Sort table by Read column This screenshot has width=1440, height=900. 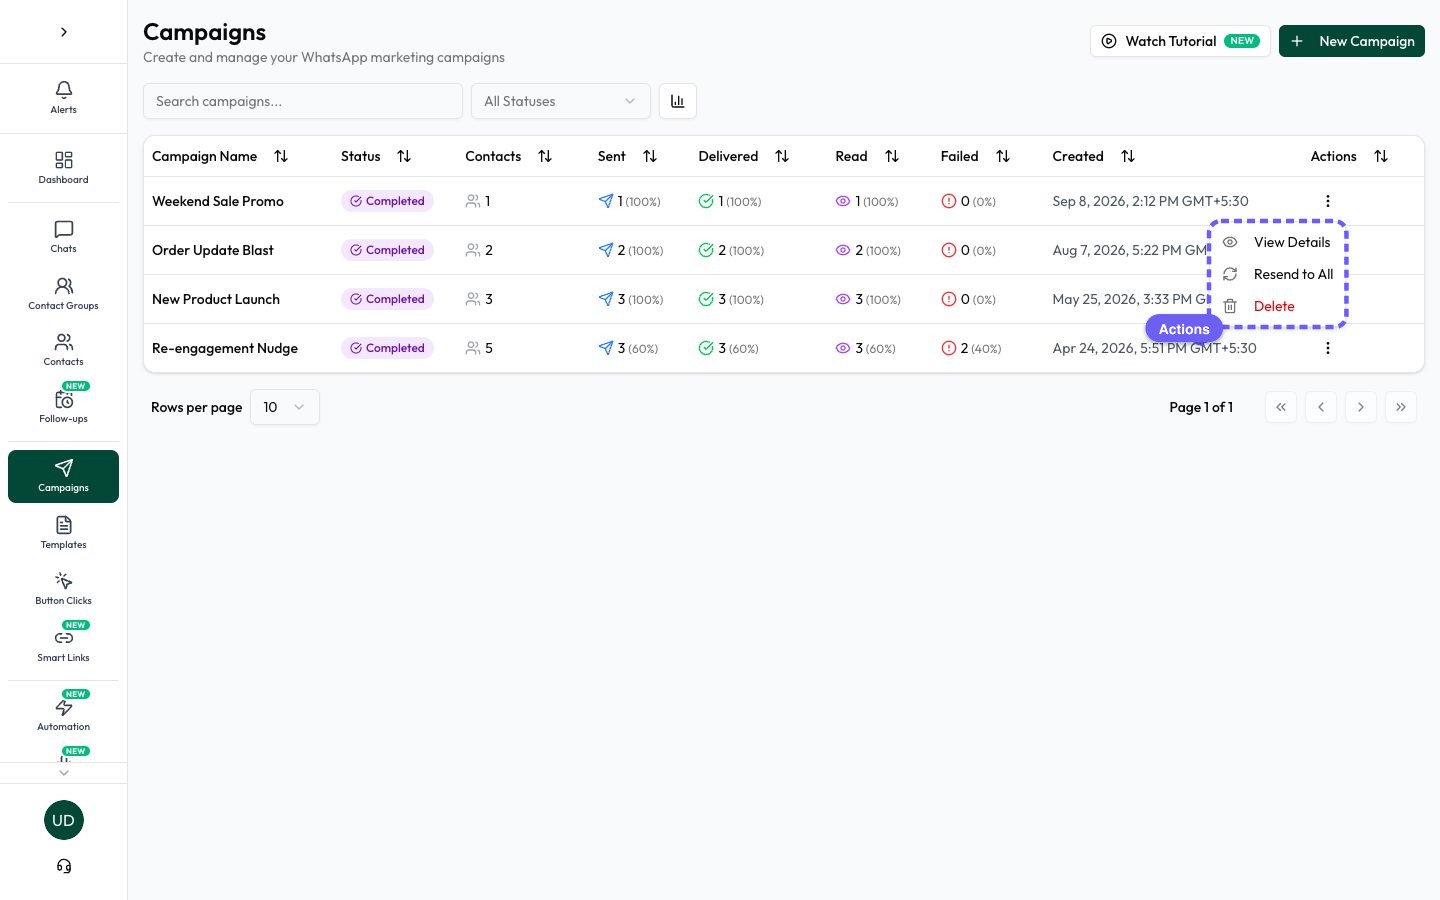[x=867, y=156]
